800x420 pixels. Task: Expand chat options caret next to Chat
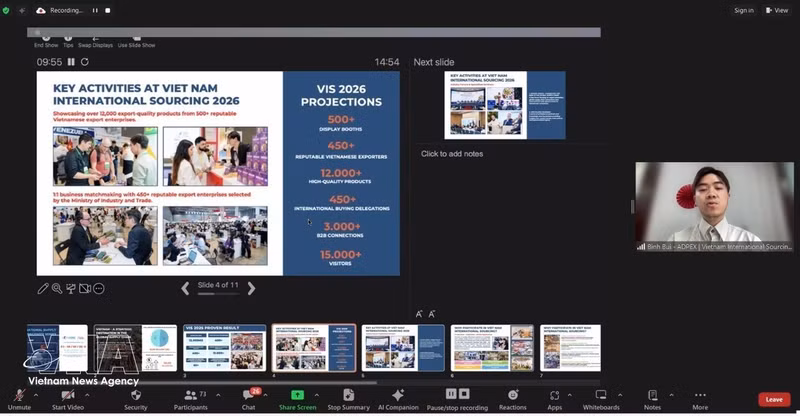point(265,395)
